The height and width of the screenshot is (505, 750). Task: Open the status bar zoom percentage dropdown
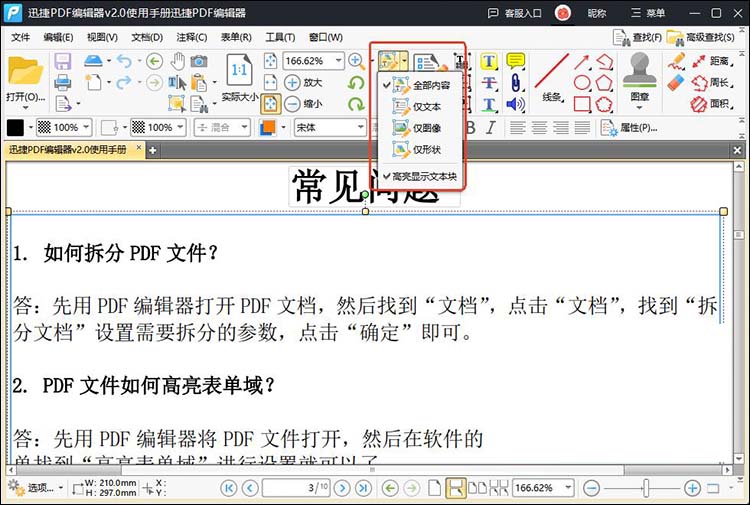[x=568, y=488]
